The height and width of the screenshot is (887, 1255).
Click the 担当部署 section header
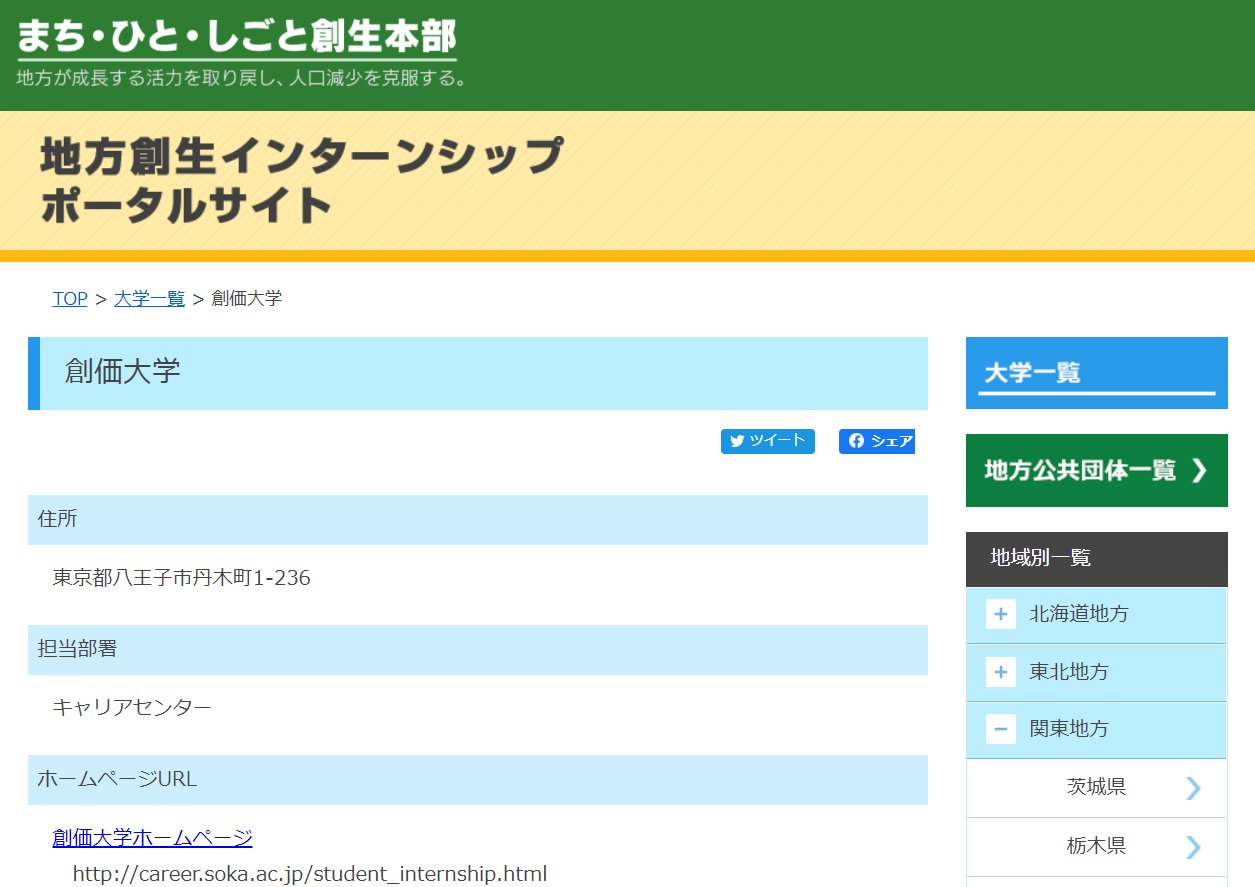coord(478,650)
